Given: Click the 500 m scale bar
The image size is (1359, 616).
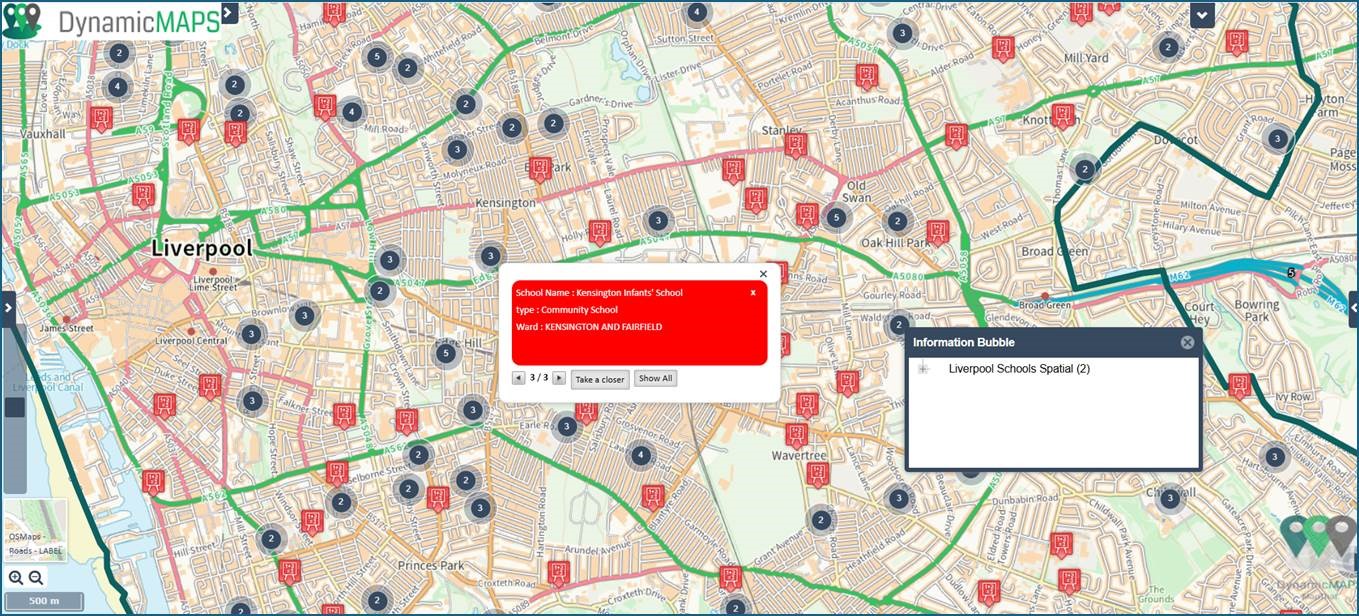Looking at the screenshot, I should click(43, 601).
